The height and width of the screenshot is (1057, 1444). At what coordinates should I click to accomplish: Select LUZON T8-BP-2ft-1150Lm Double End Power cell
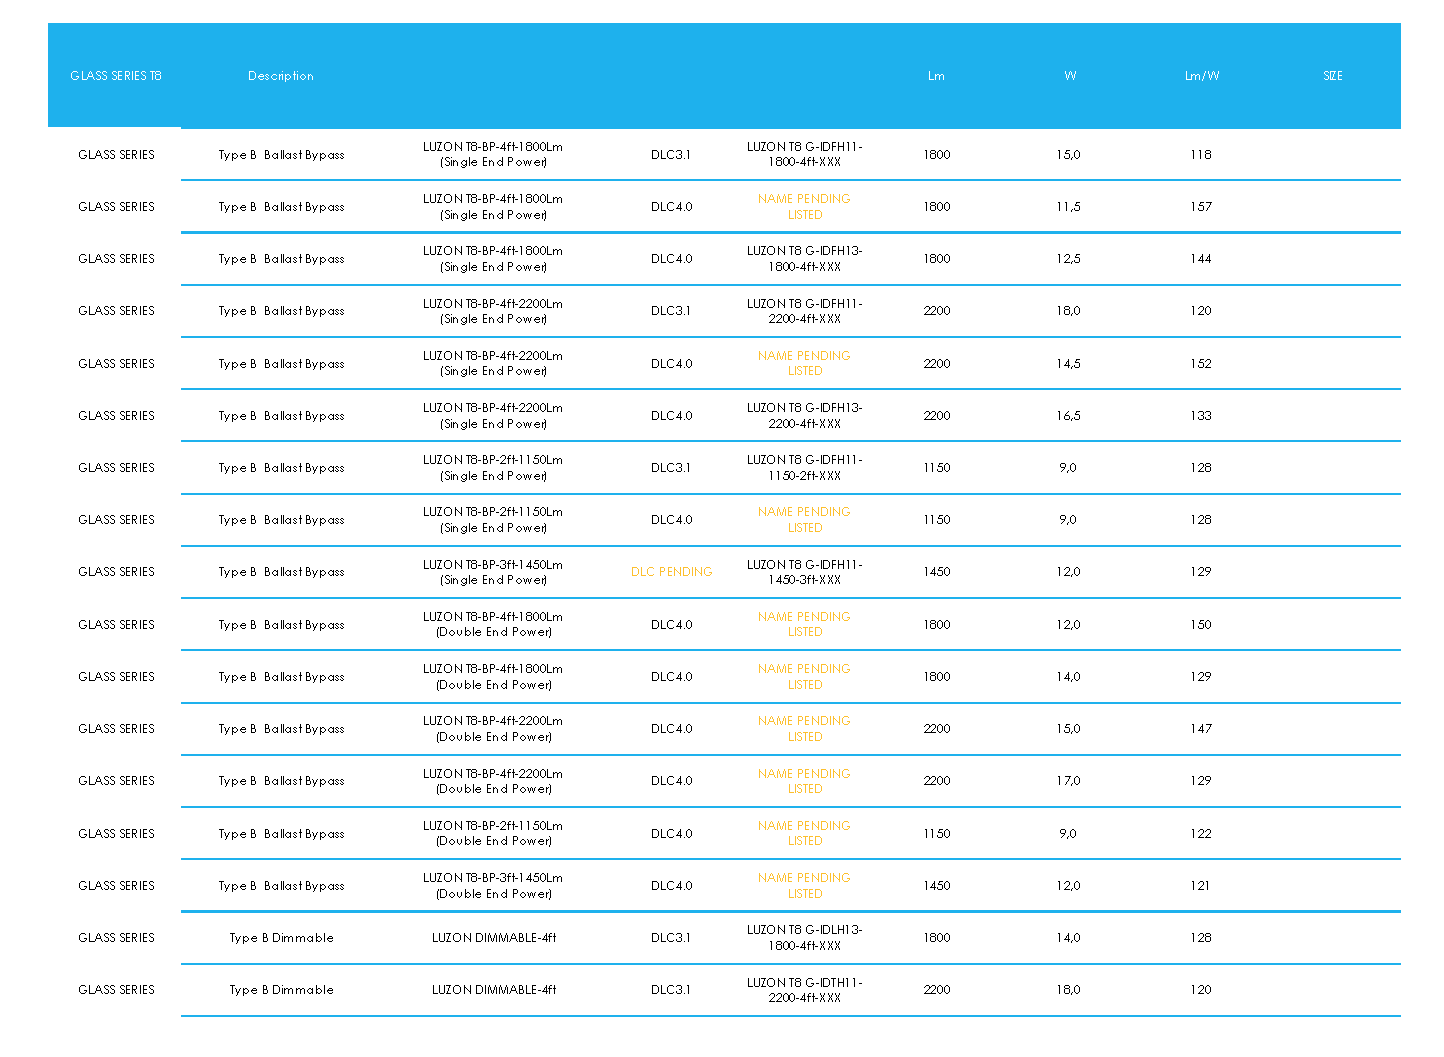pyautogui.click(x=493, y=833)
